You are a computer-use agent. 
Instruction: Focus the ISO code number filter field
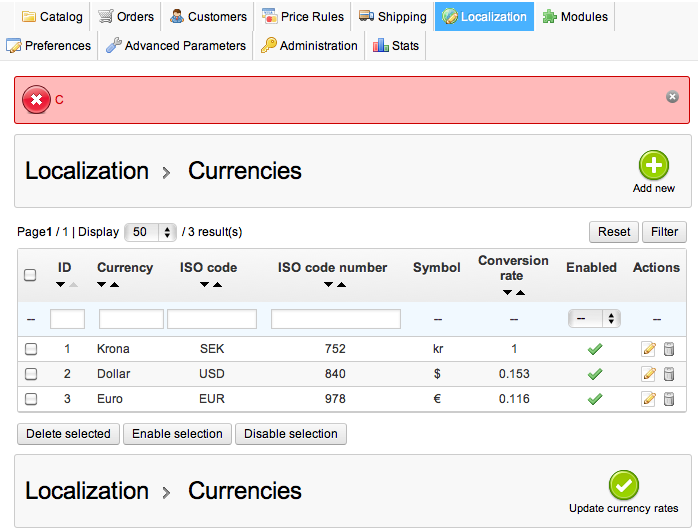coord(336,319)
